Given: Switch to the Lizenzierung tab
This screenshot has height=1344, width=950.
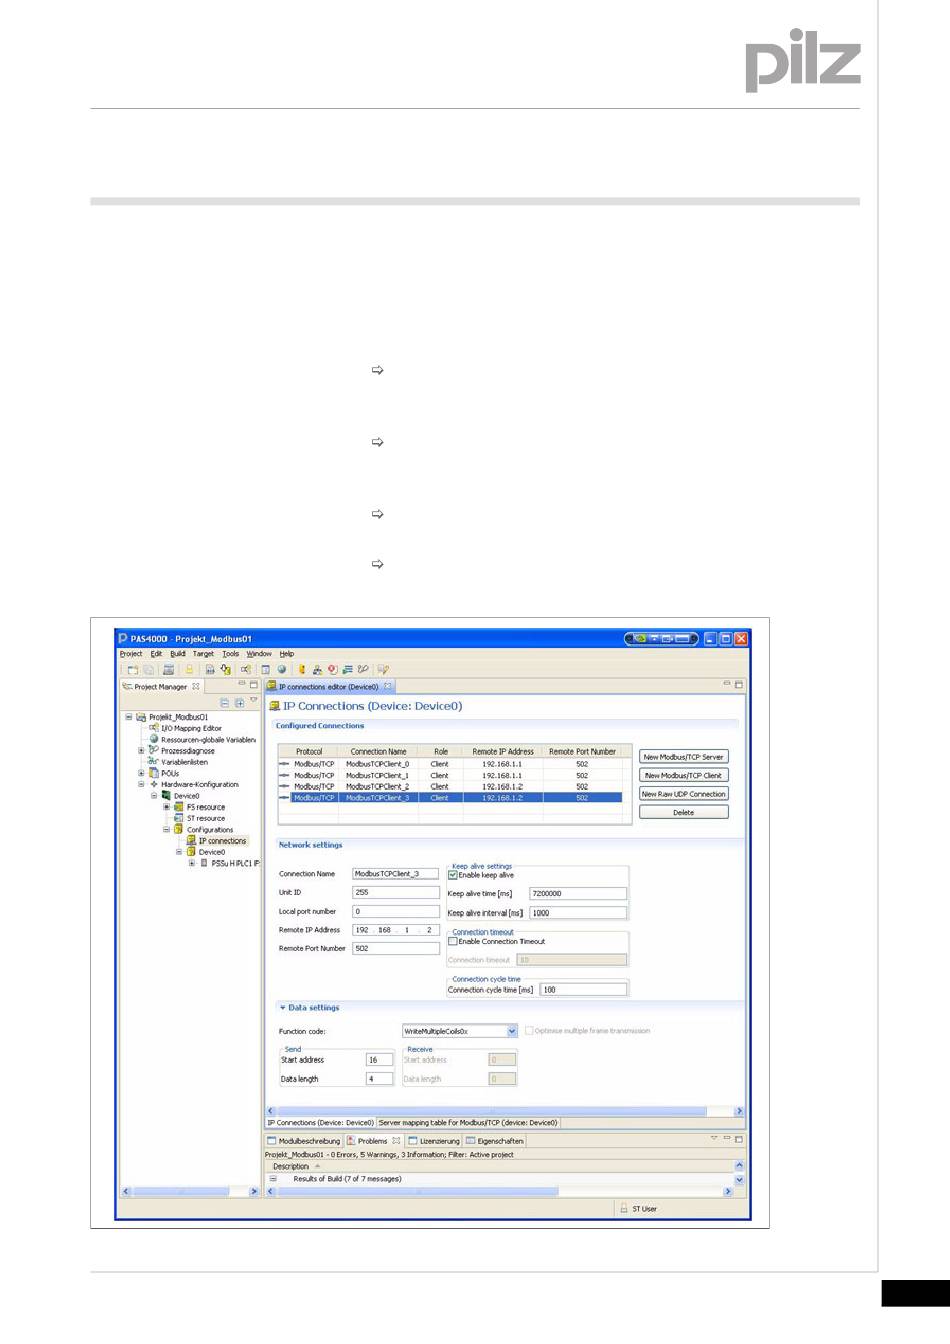Looking at the screenshot, I should point(433,1141).
